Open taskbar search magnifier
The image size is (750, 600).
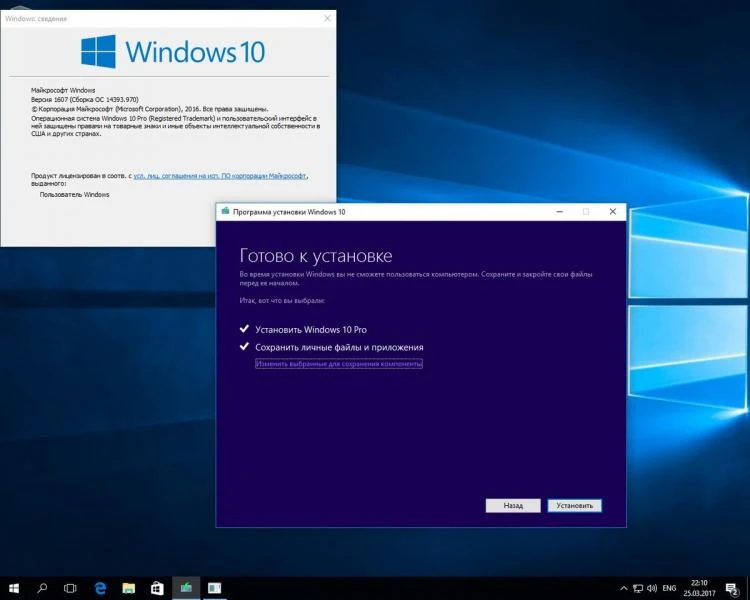(x=42, y=588)
